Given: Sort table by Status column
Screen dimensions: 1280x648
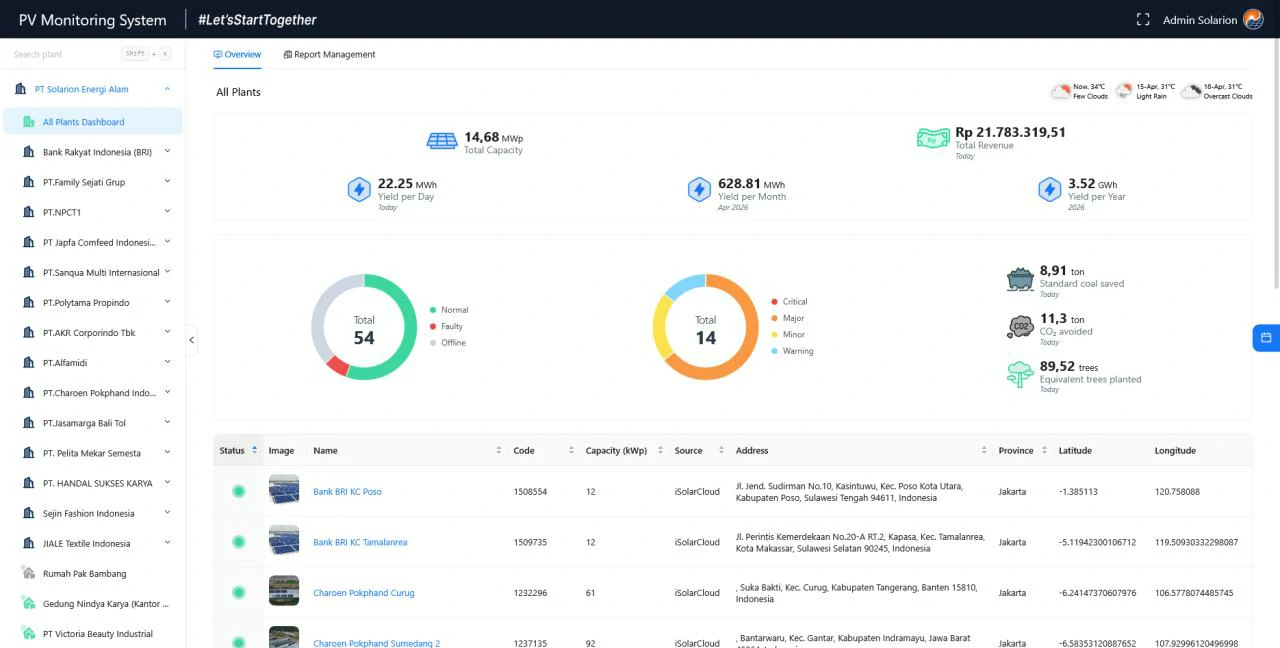Looking at the screenshot, I should pyautogui.click(x=239, y=450).
